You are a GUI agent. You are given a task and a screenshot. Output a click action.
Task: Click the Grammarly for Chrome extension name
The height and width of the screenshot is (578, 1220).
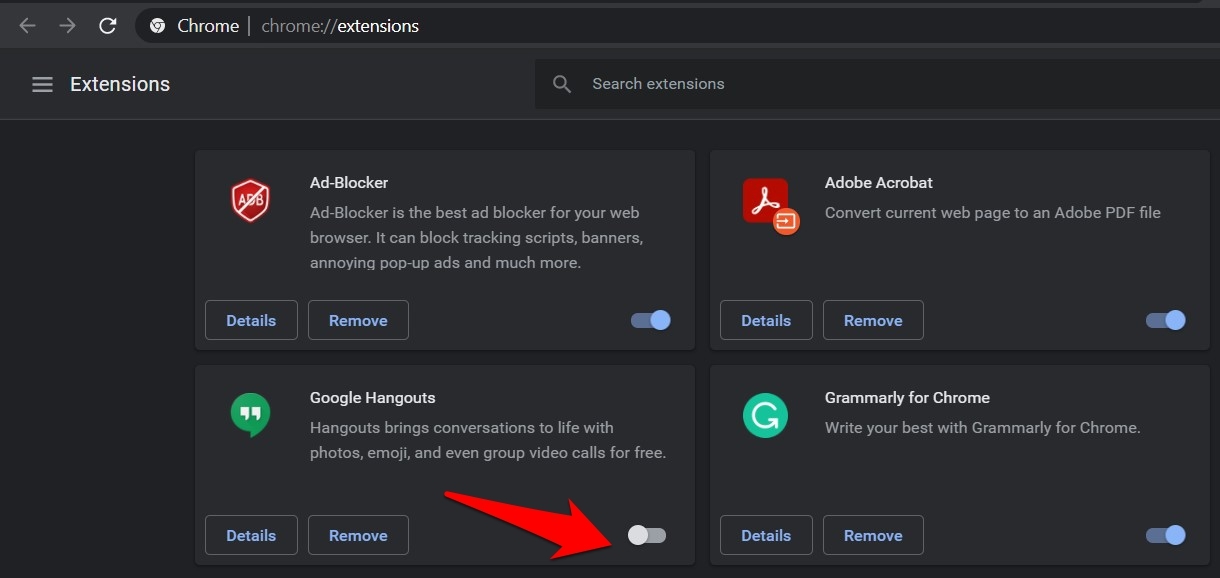[x=907, y=398]
